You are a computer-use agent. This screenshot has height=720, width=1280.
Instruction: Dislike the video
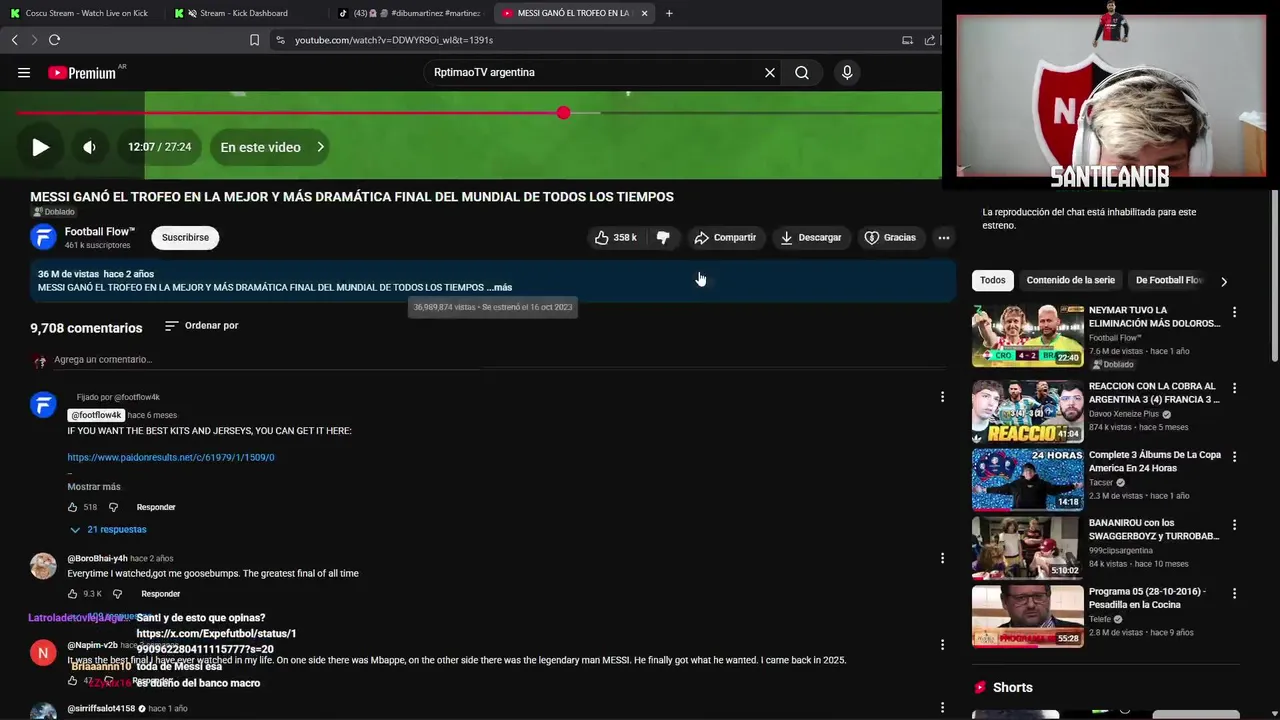click(x=663, y=237)
